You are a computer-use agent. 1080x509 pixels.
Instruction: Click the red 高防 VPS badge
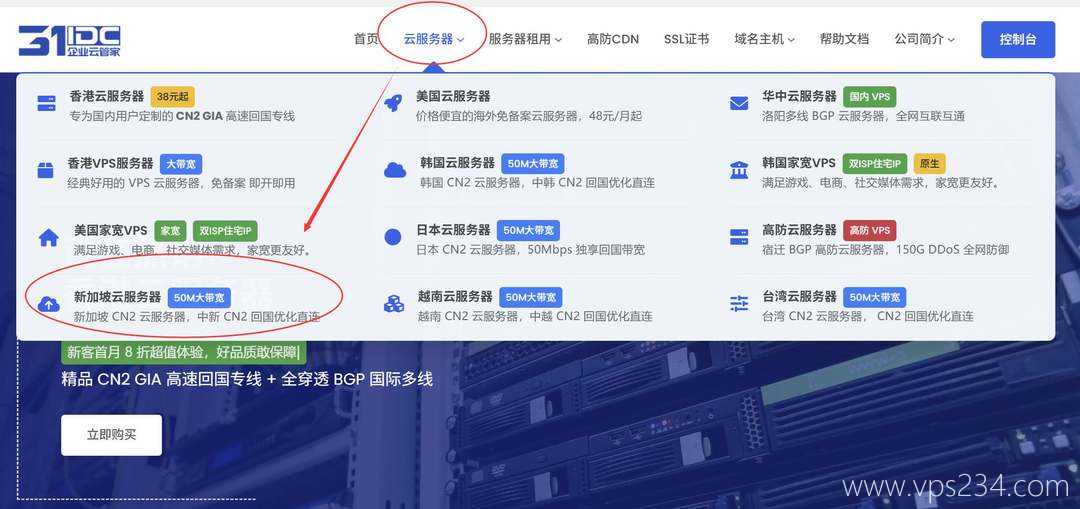click(870, 230)
